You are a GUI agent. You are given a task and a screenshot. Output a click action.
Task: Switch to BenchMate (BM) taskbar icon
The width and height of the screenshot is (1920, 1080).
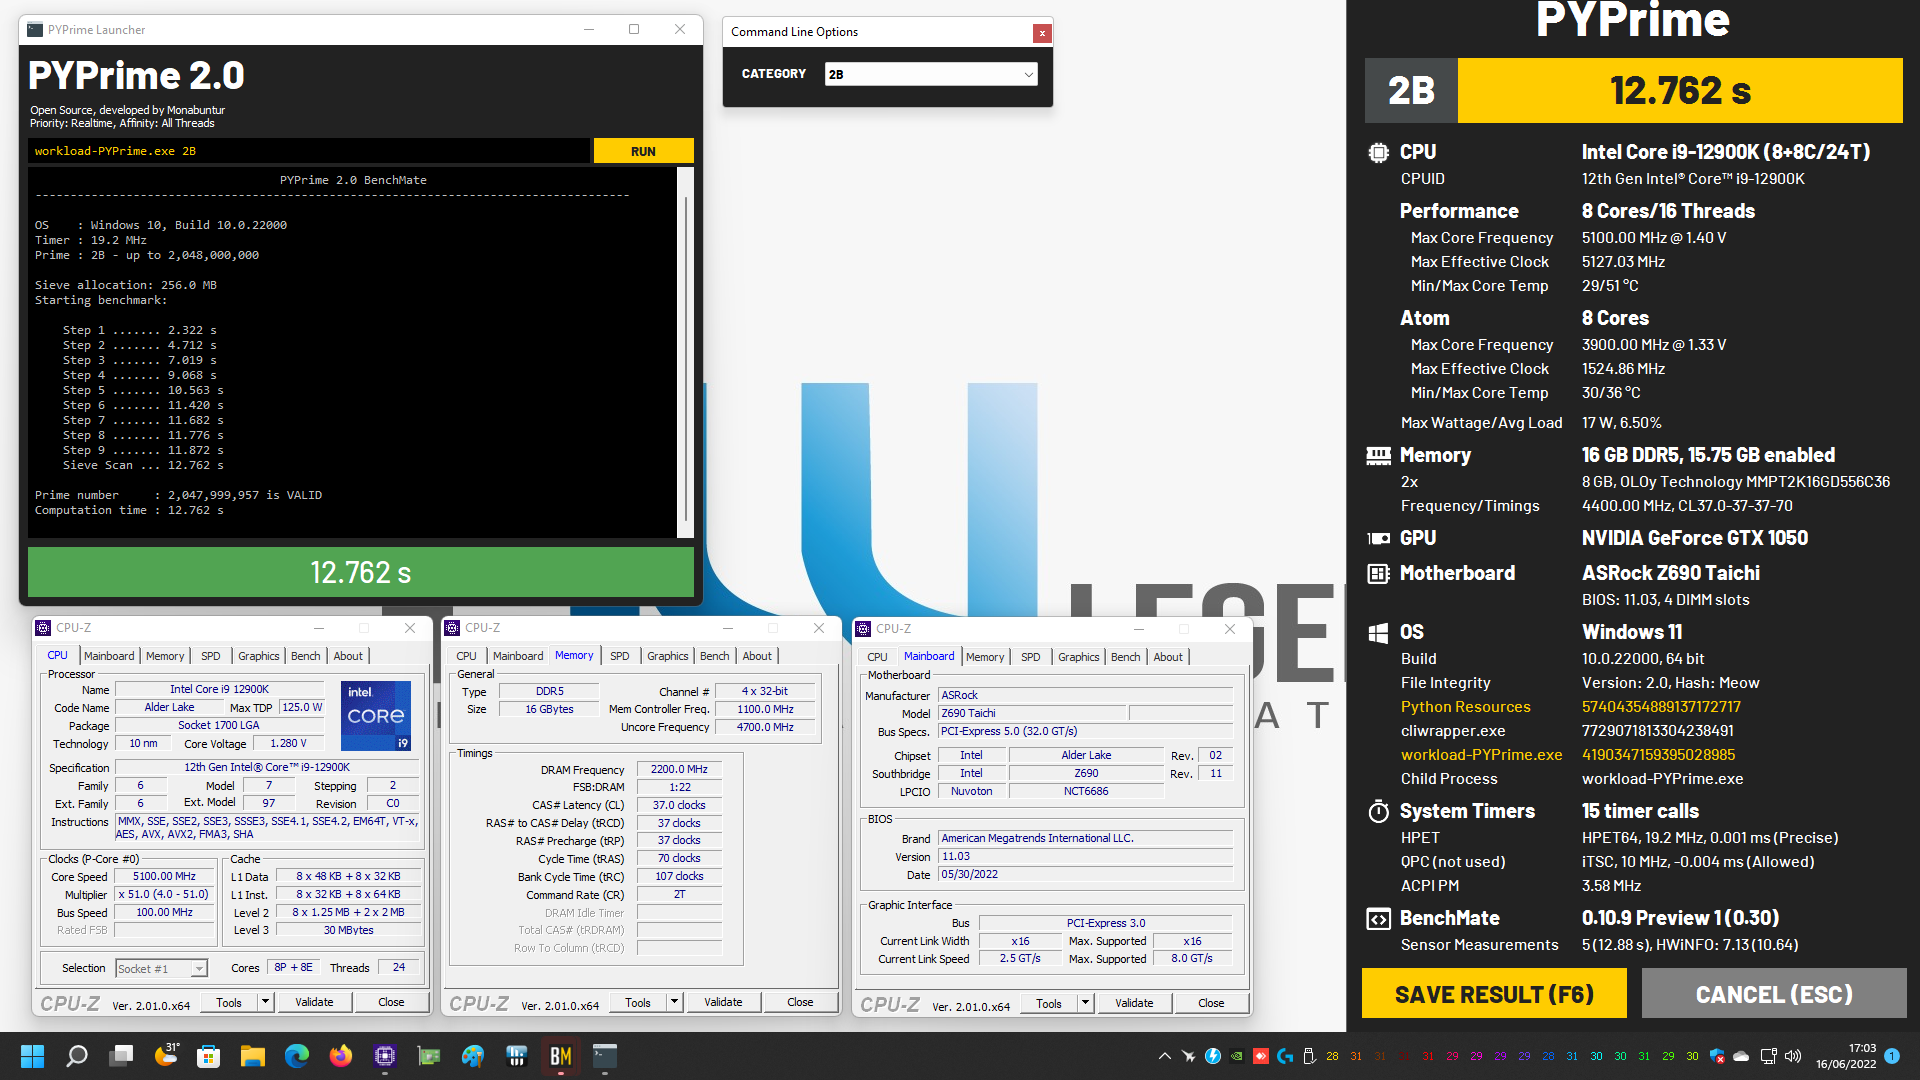tap(561, 1056)
